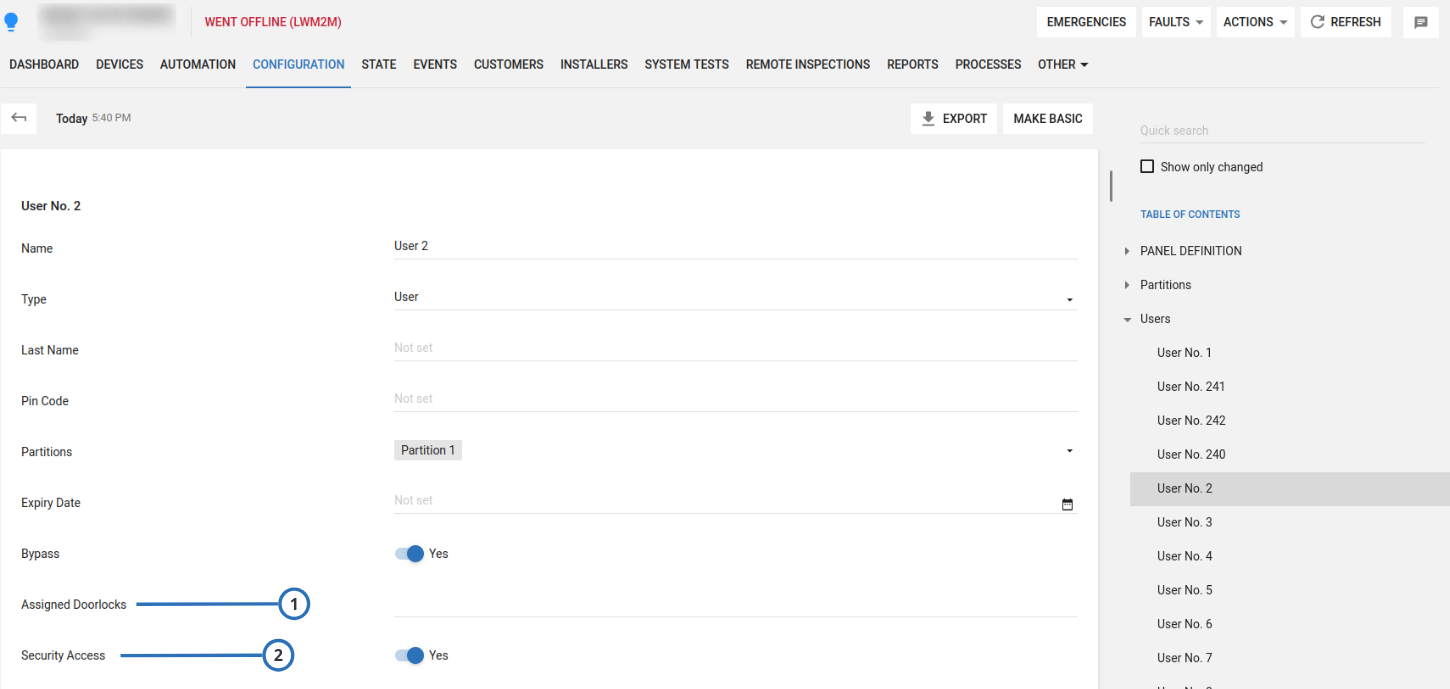Click the Refresh button

pyautogui.click(x=1345, y=22)
